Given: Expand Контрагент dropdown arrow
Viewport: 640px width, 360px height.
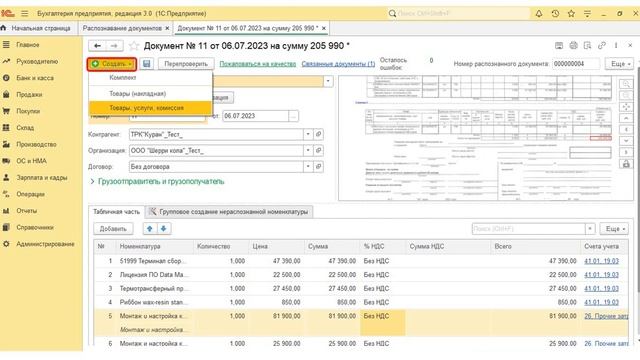Looking at the screenshot, I should point(308,134).
